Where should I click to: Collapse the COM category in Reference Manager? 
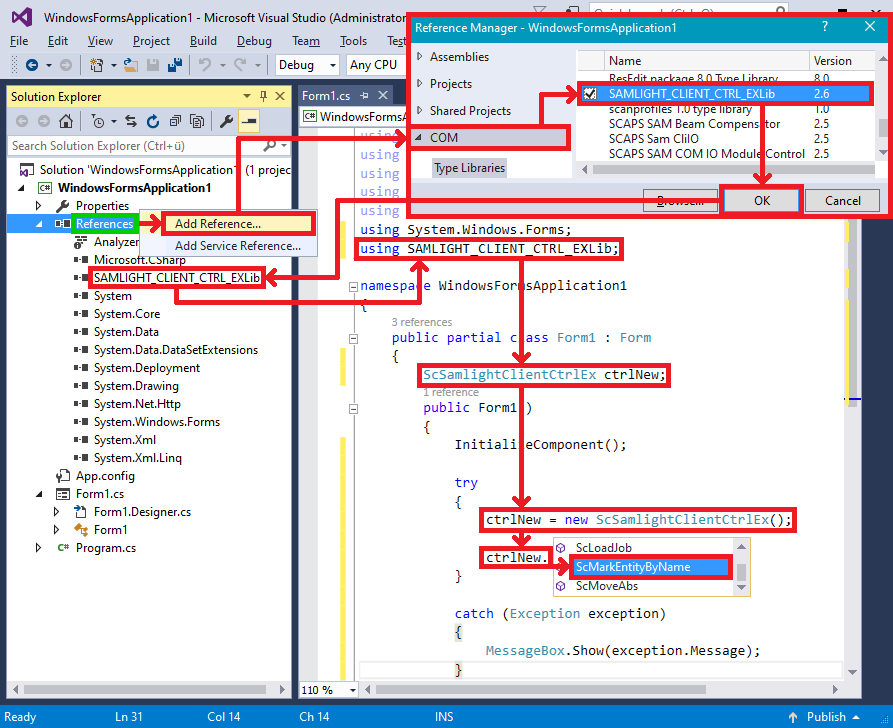coord(419,138)
